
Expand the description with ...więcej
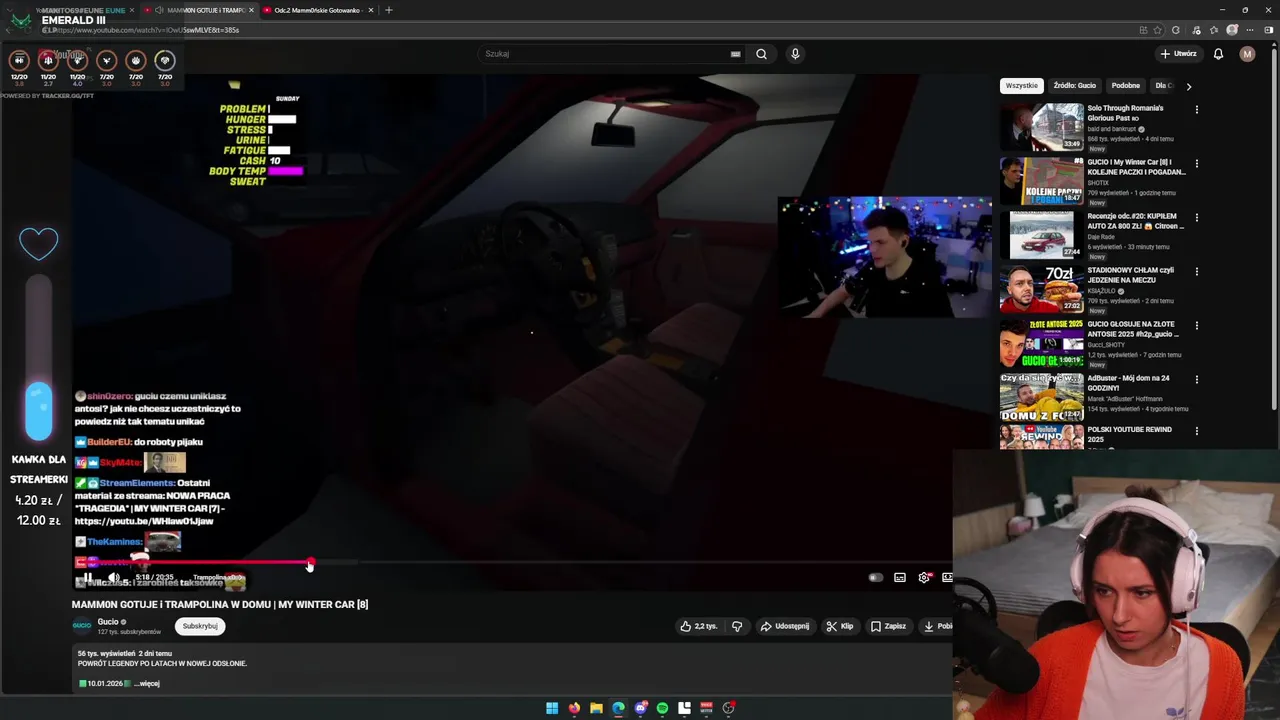(147, 684)
